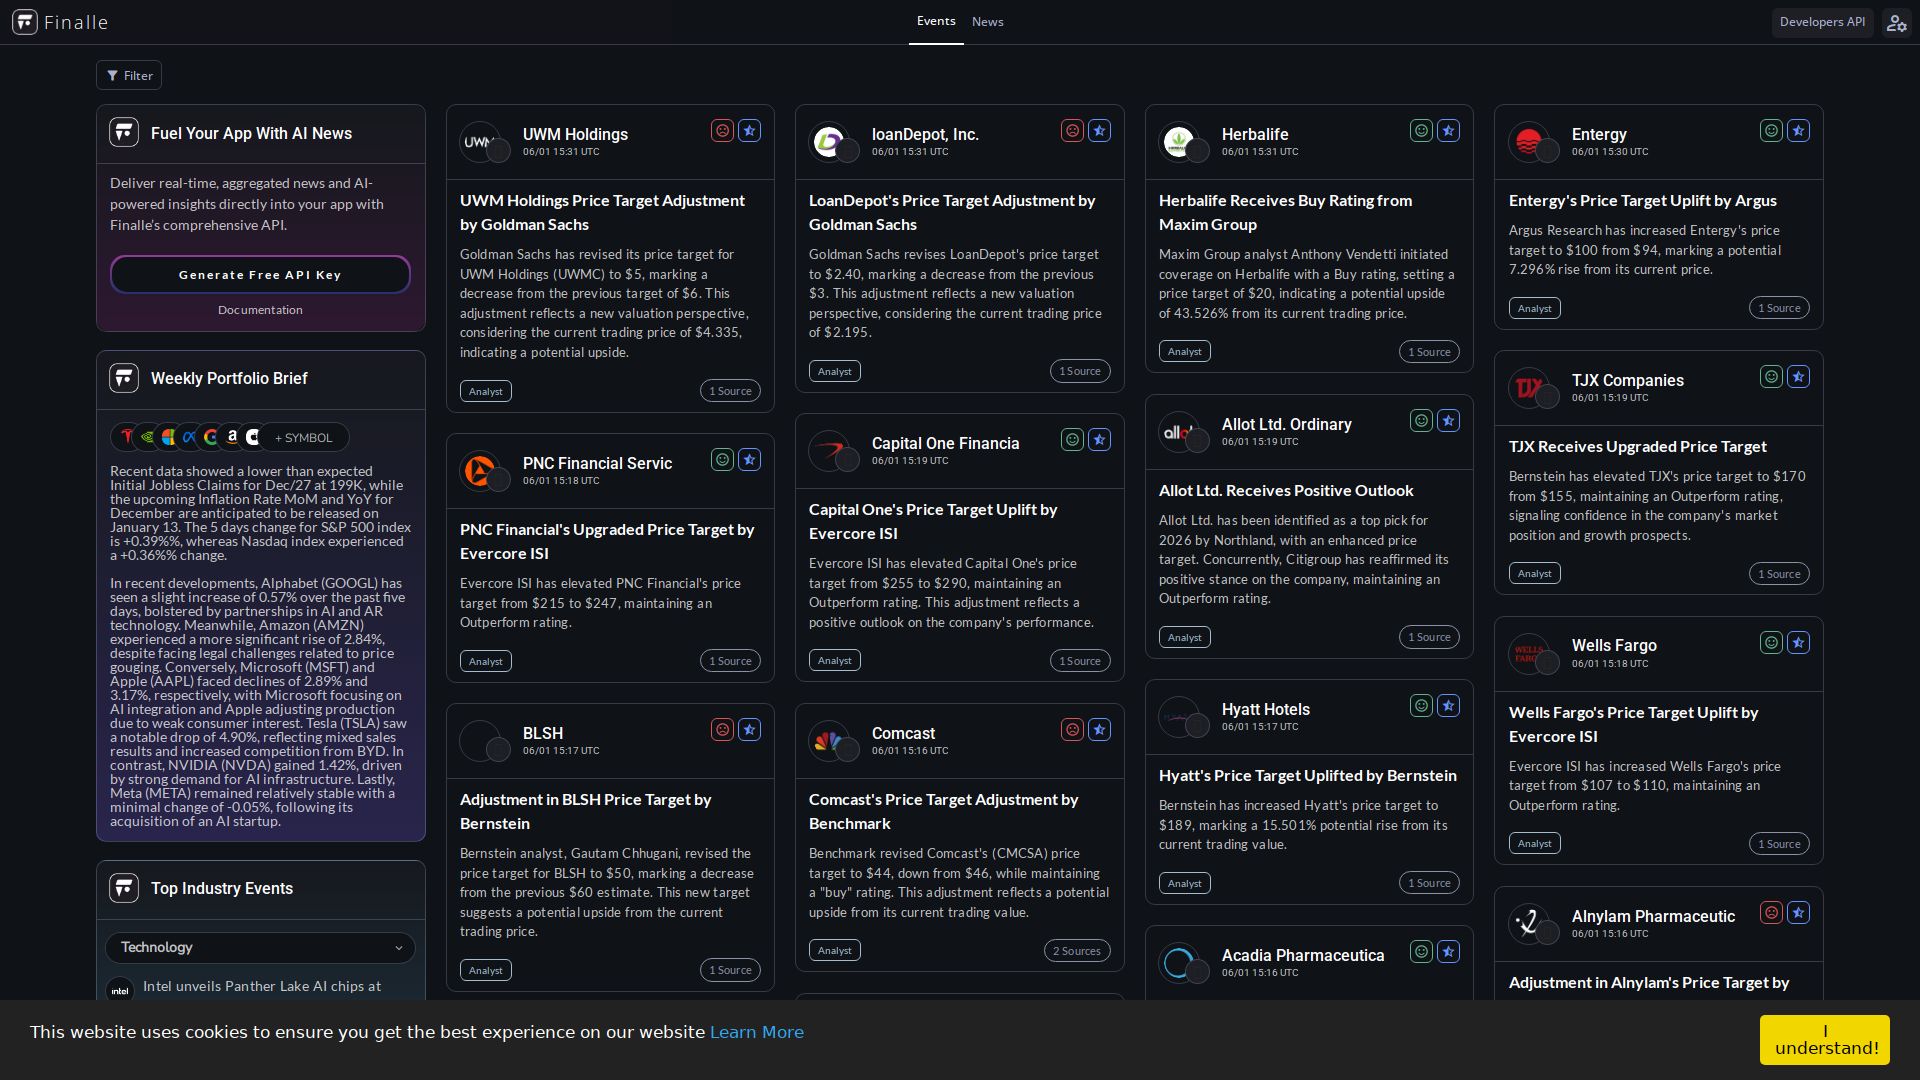The width and height of the screenshot is (1920, 1080).
Task: Expand 2 Sources on Comcast card
Action: pyautogui.click(x=1076, y=951)
